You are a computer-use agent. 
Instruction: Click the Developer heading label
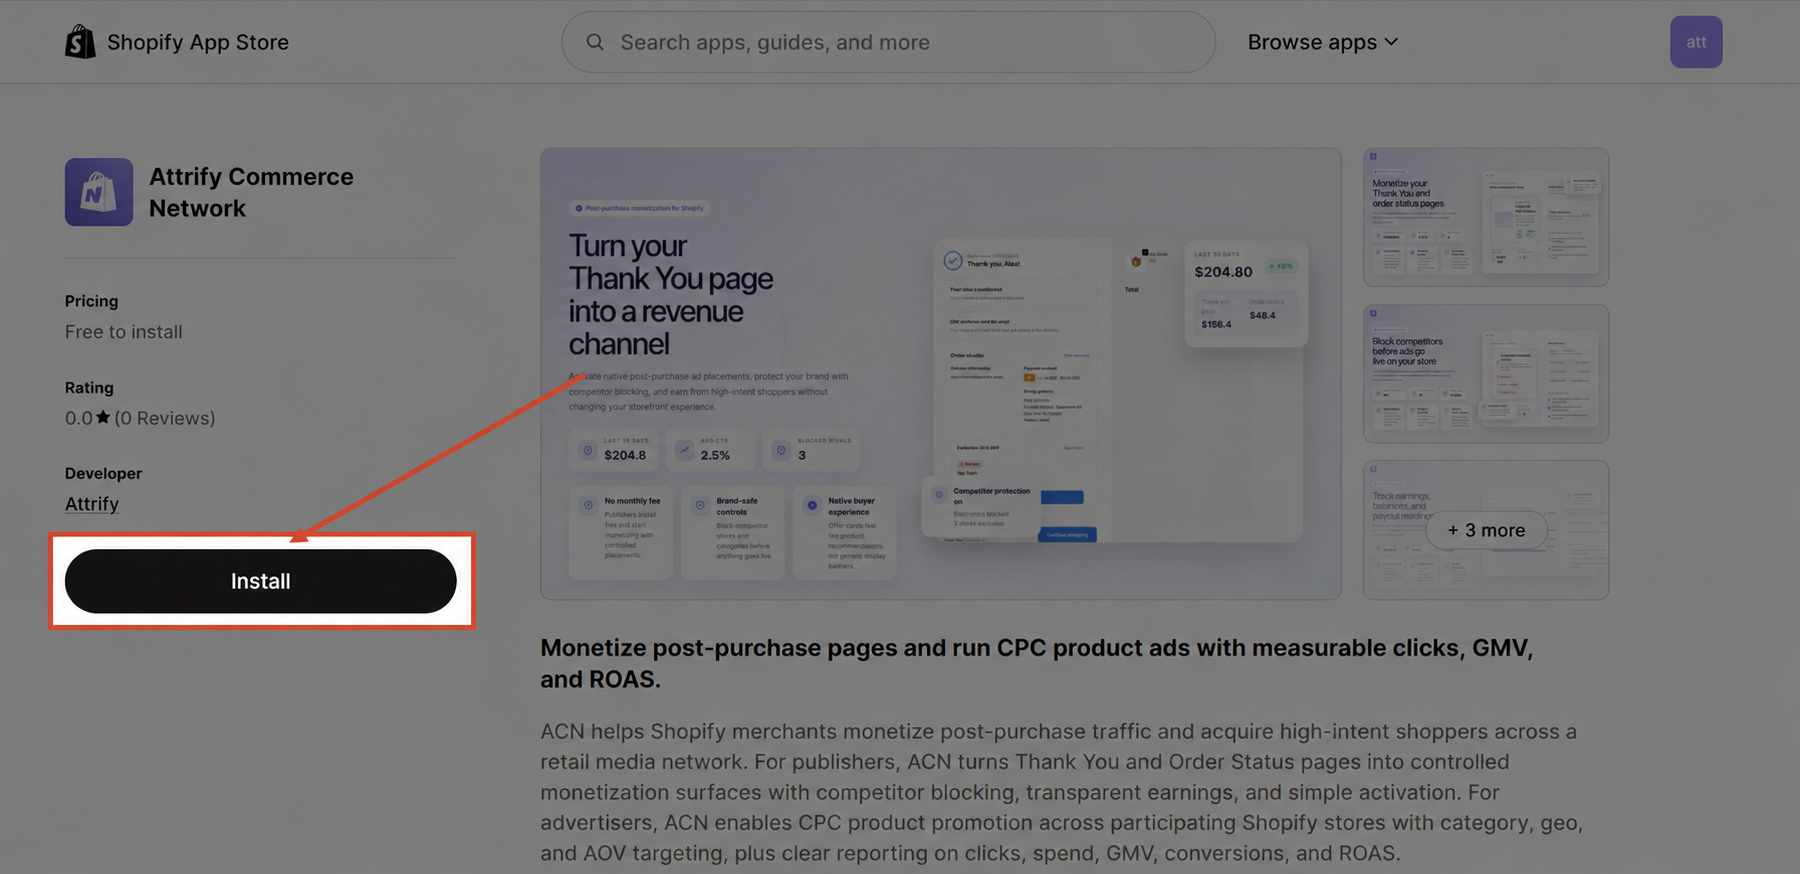click(104, 474)
